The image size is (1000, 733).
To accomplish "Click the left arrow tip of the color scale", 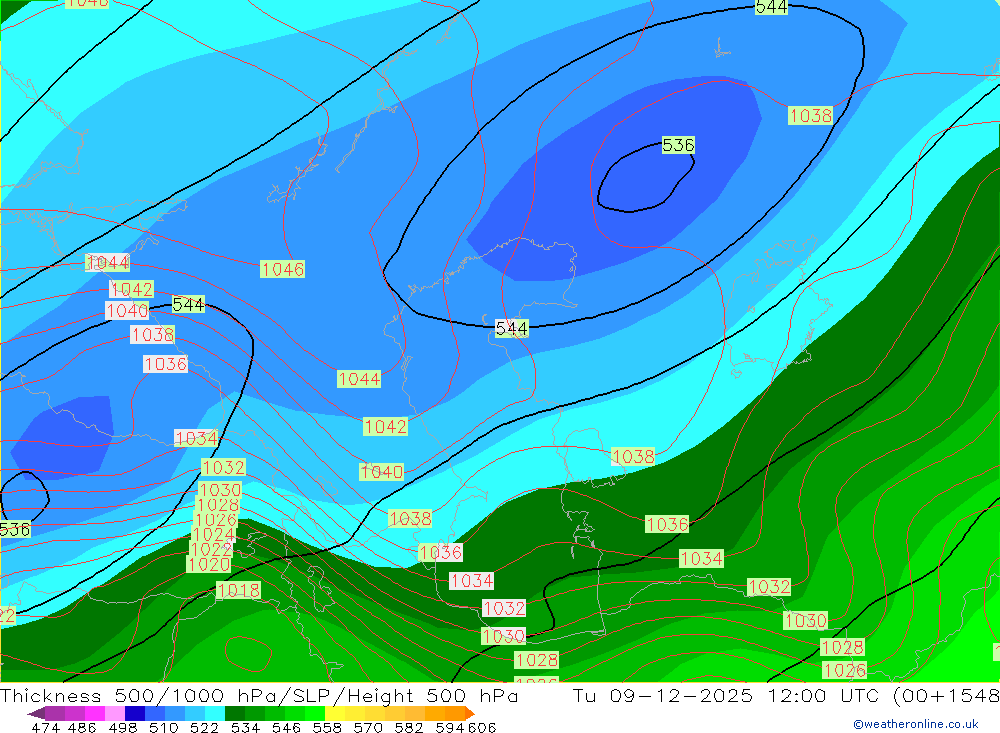I will 36,713.
